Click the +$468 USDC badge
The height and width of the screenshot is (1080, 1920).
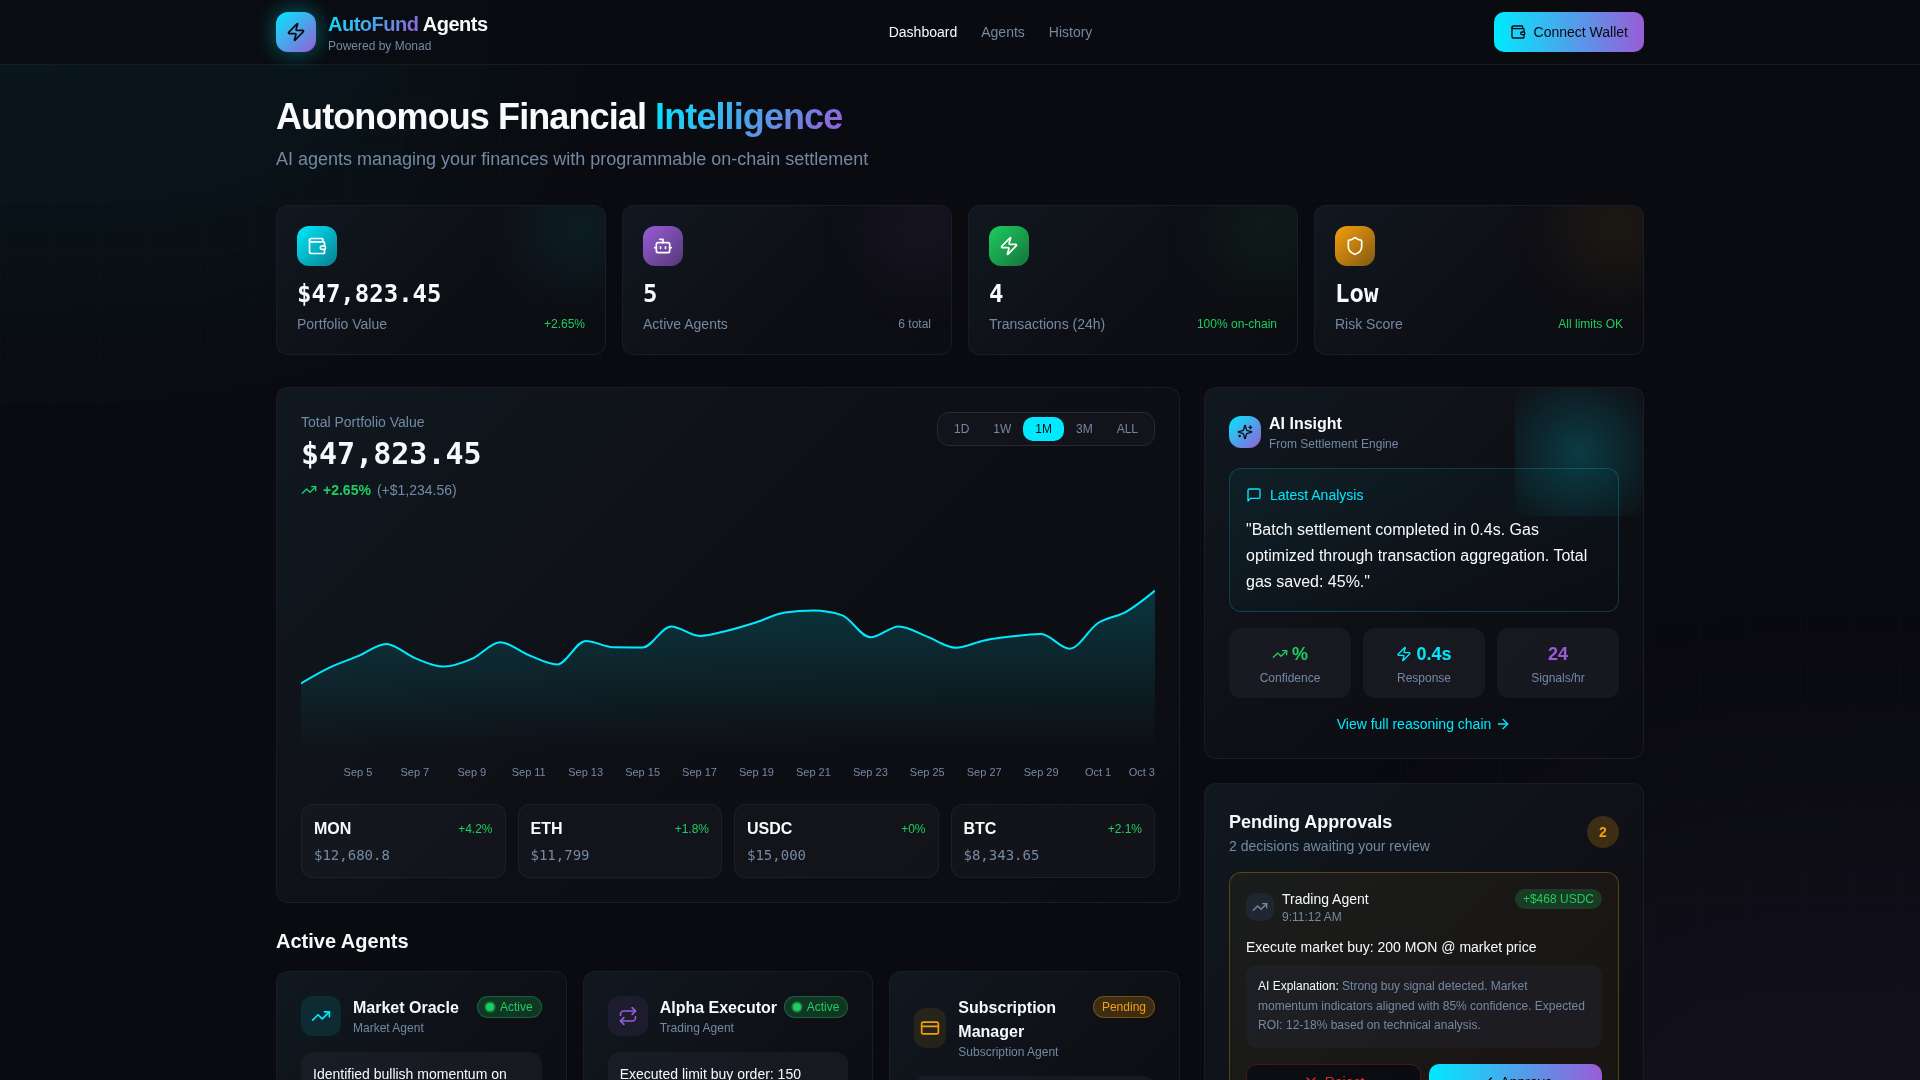1558,899
